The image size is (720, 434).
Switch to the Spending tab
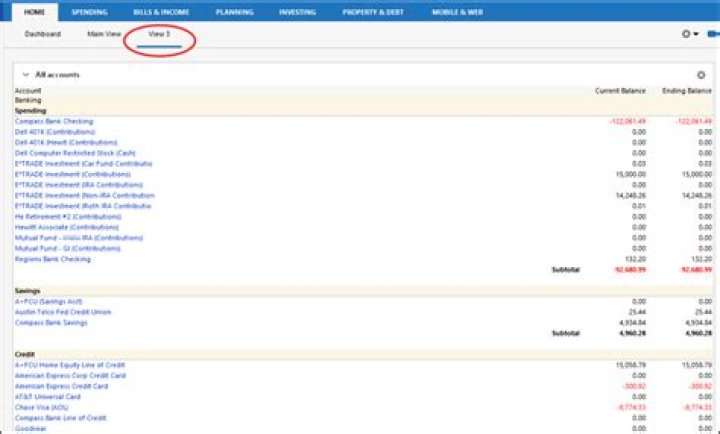(90, 11)
